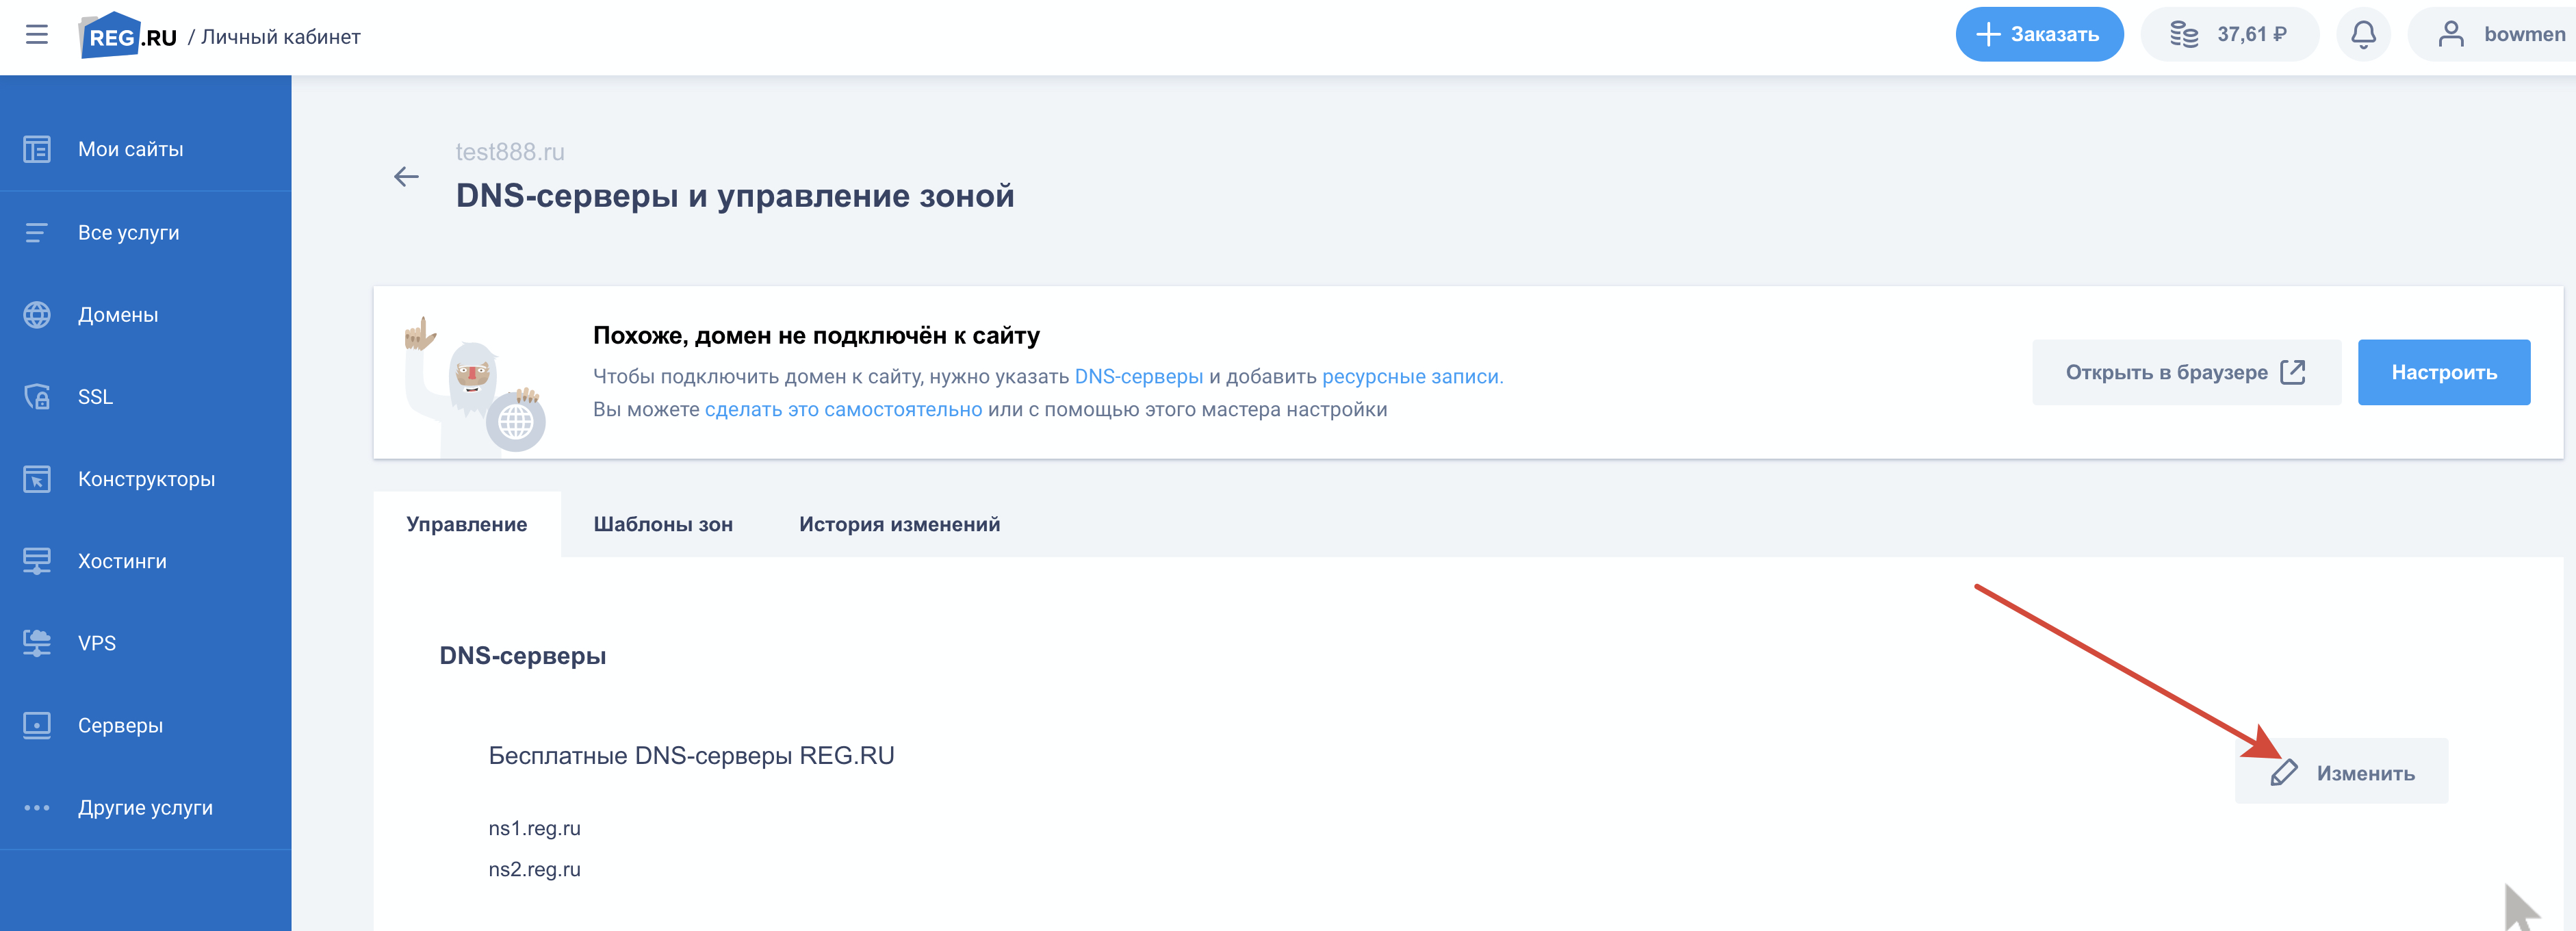The width and height of the screenshot is (2576, 931).
Task: Click сделать это самостоятельно link
Action: [x=843, y=410]
